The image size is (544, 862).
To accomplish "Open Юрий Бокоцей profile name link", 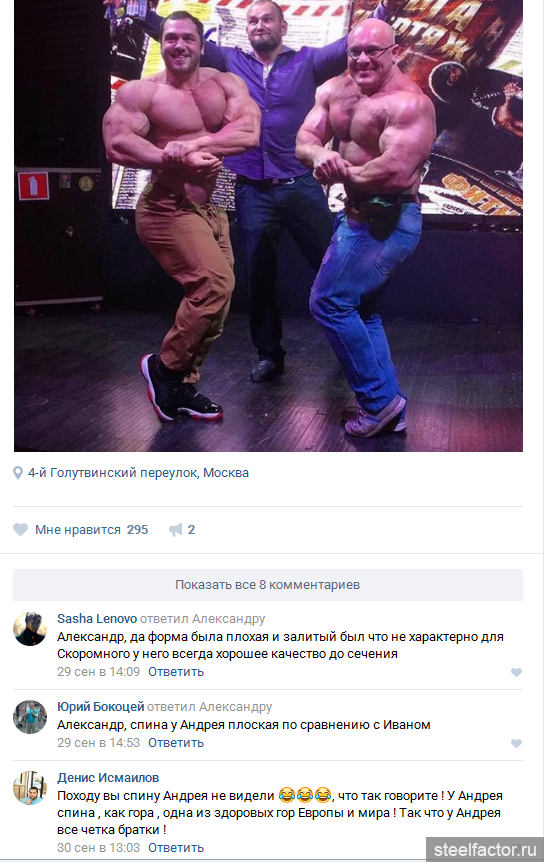I will coord(101,706).
